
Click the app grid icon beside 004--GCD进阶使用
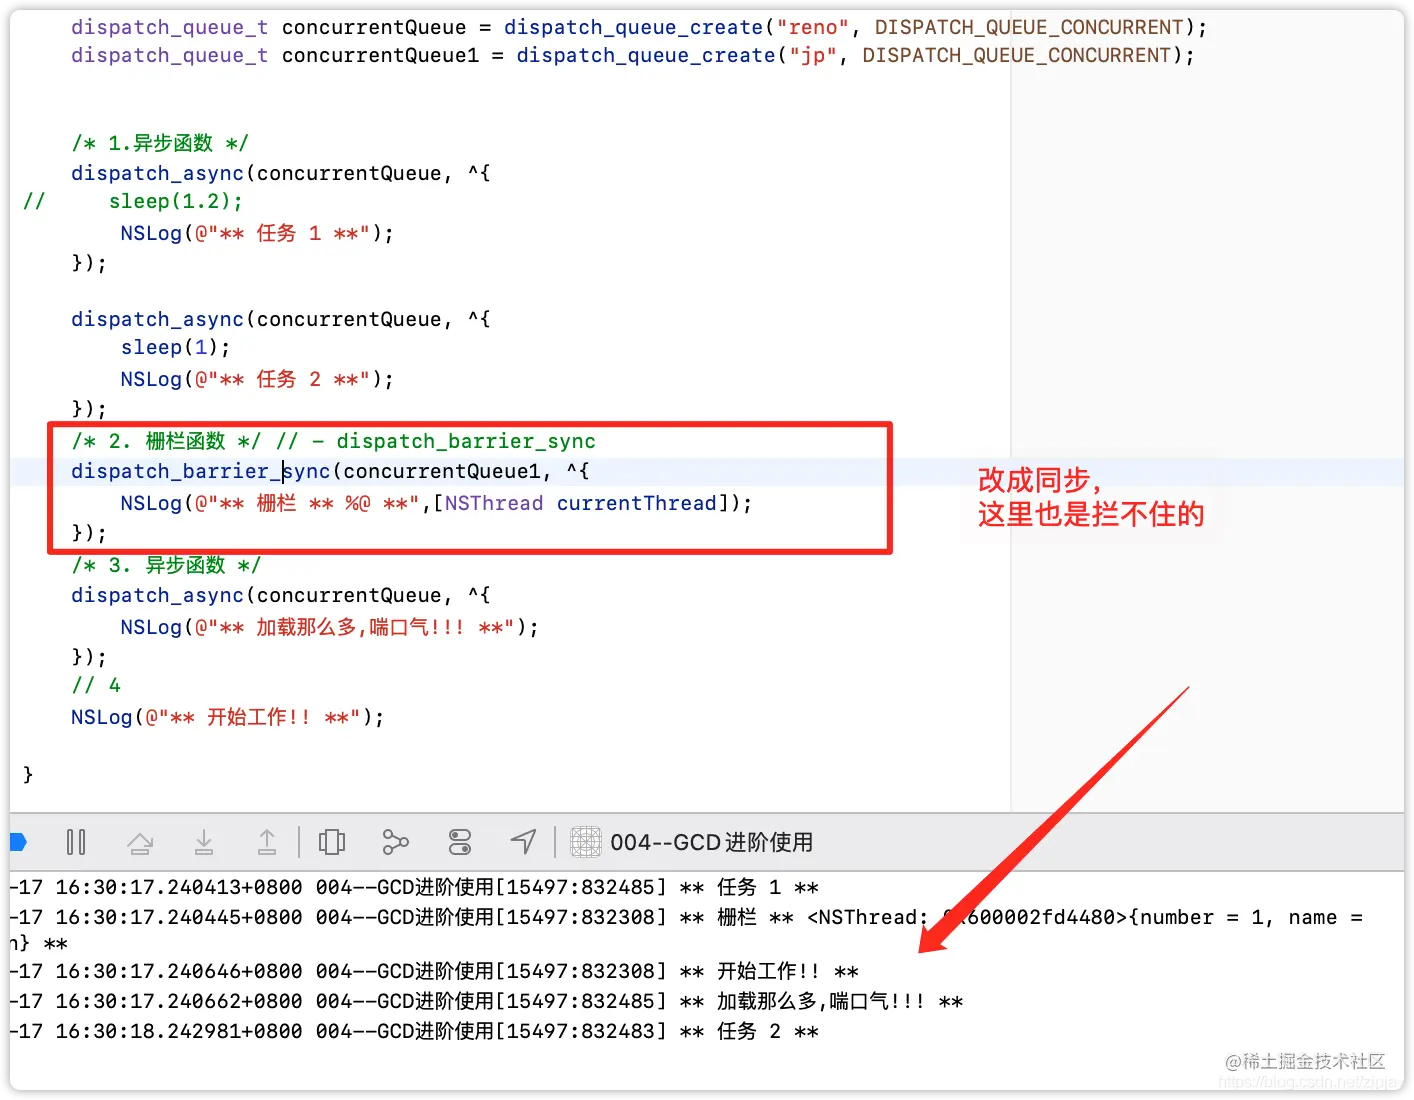(x=586, y=842)
